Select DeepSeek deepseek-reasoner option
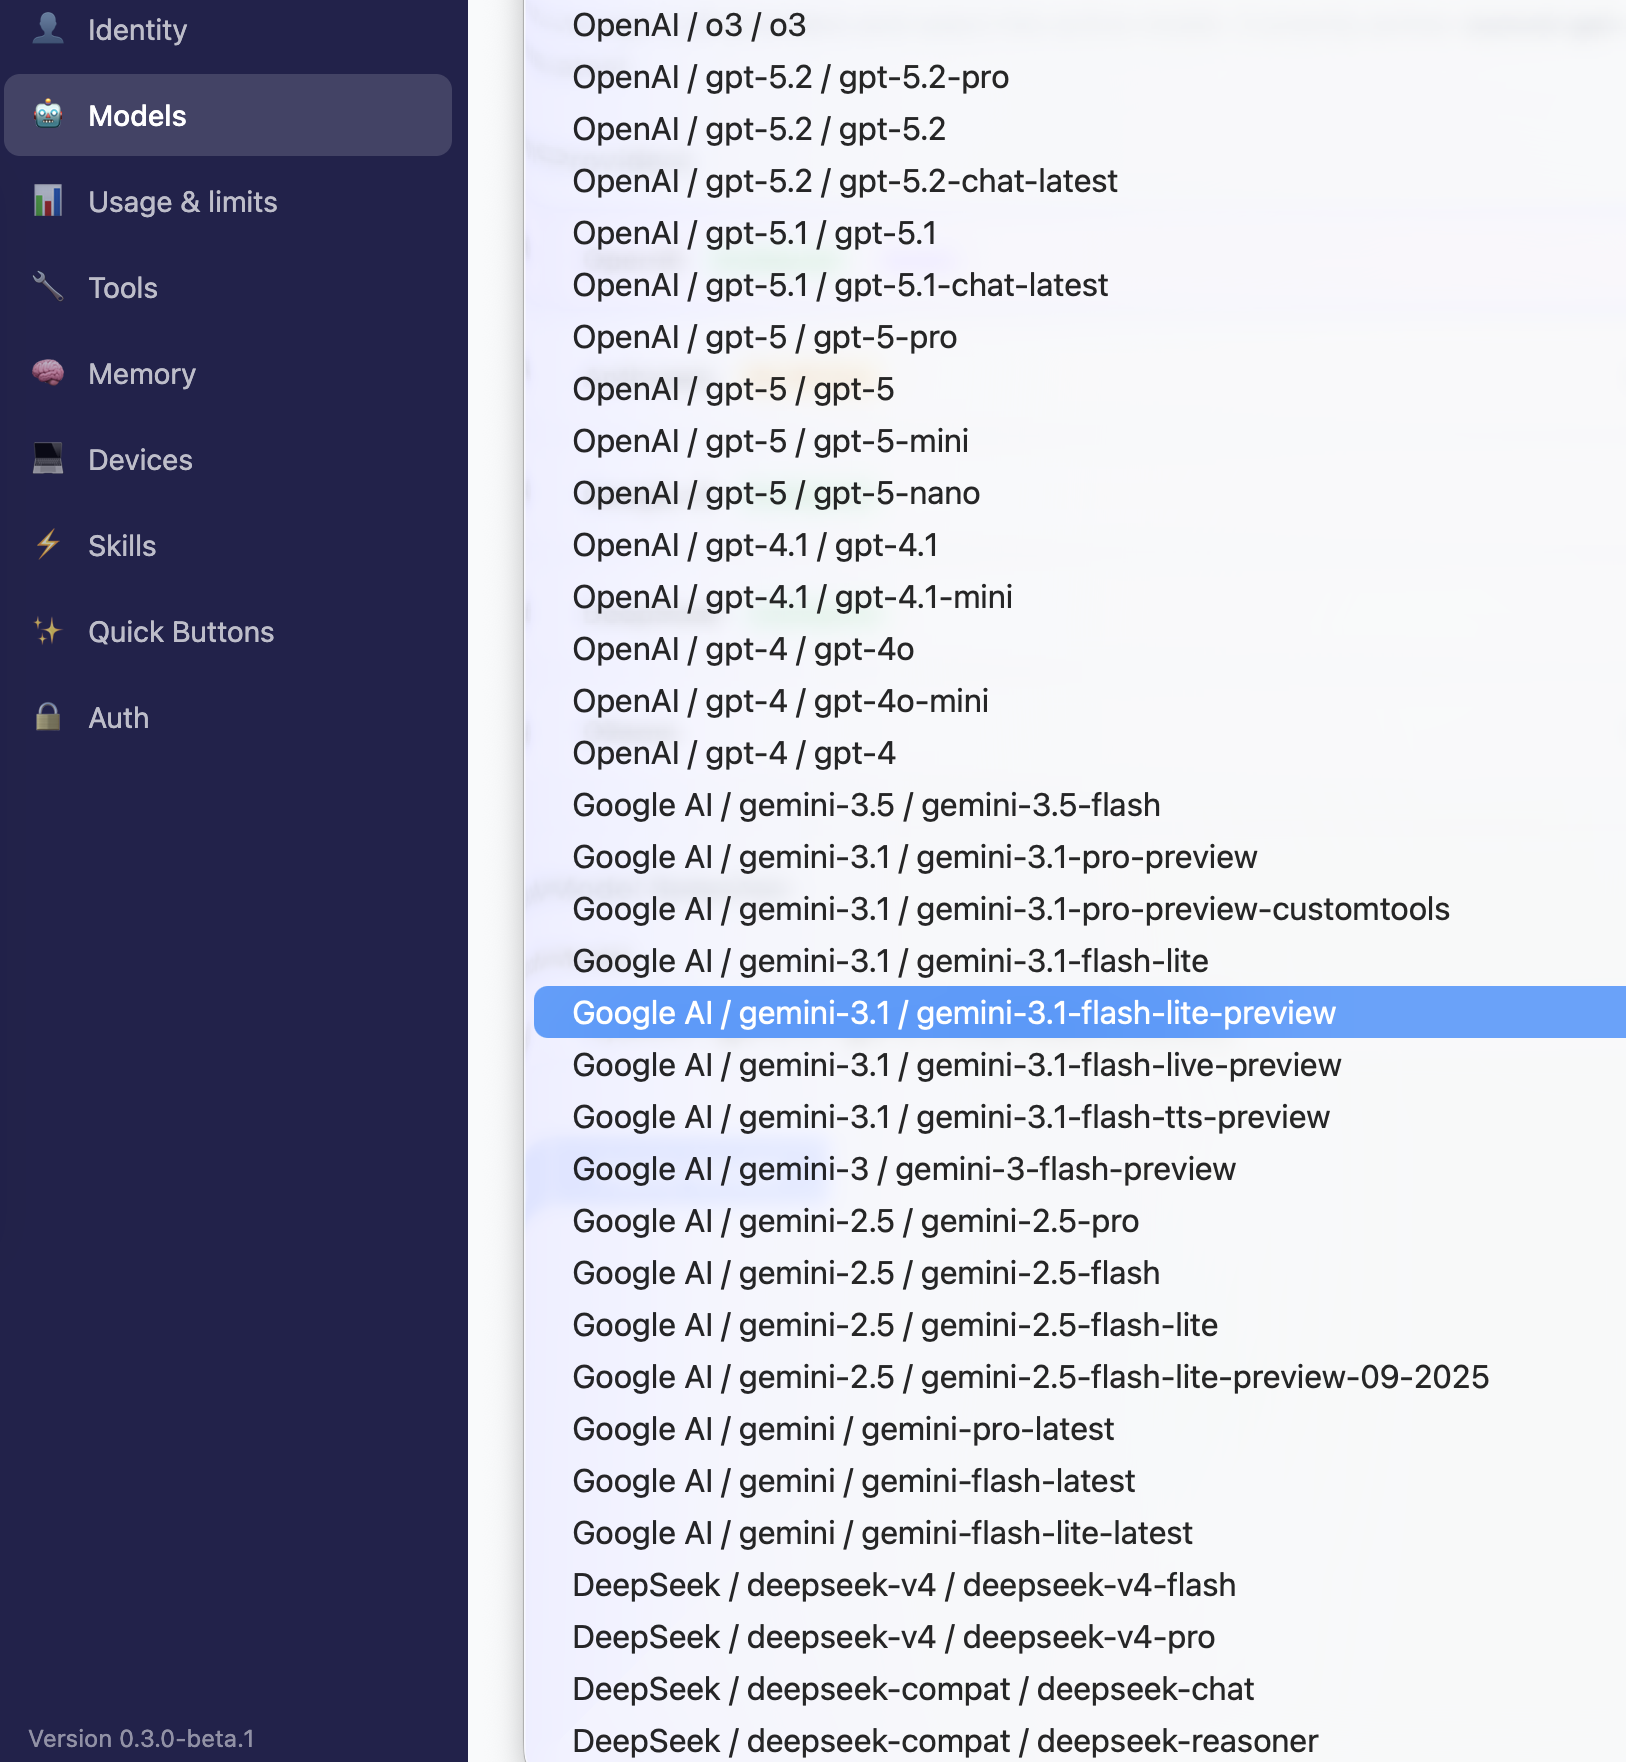The height and width of the screenshot is (1762, 1626). 1080,1739
